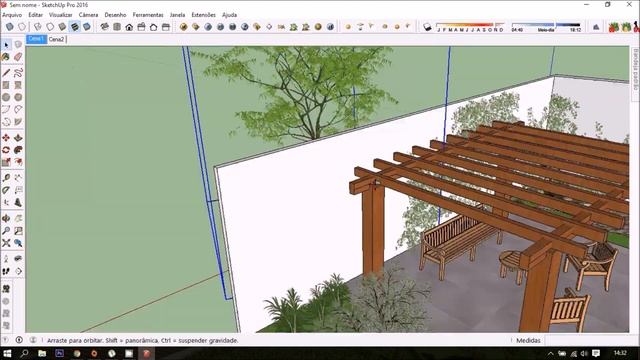Choose the Zoom magnifier tool
The width and height of the screenshot is (640, 360).
(x=6, y=231)
